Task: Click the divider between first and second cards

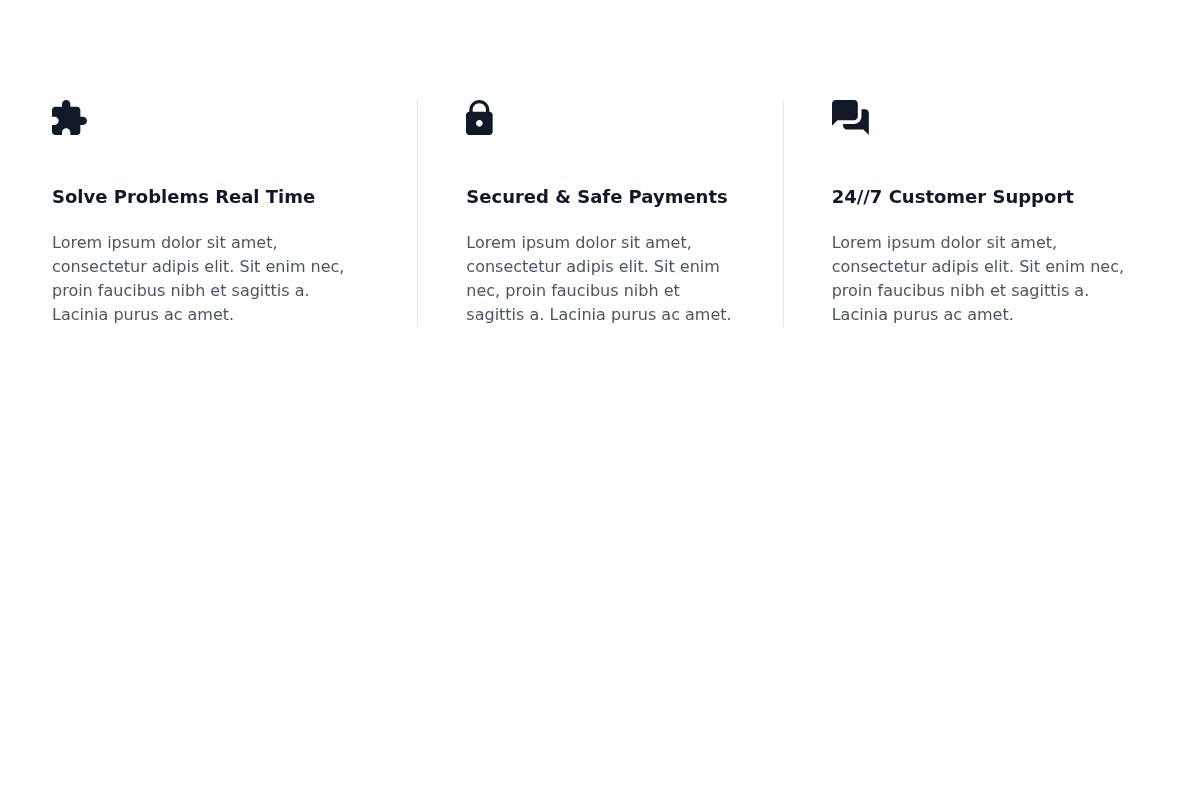Action: 417,213
